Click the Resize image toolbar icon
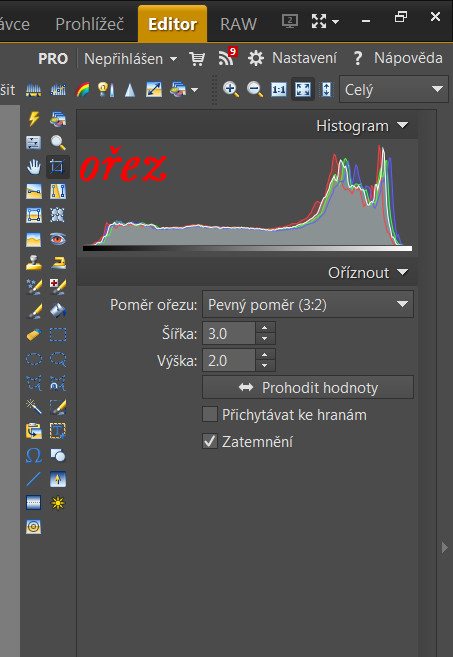This screenshot has width=453, height=657. 154,90
